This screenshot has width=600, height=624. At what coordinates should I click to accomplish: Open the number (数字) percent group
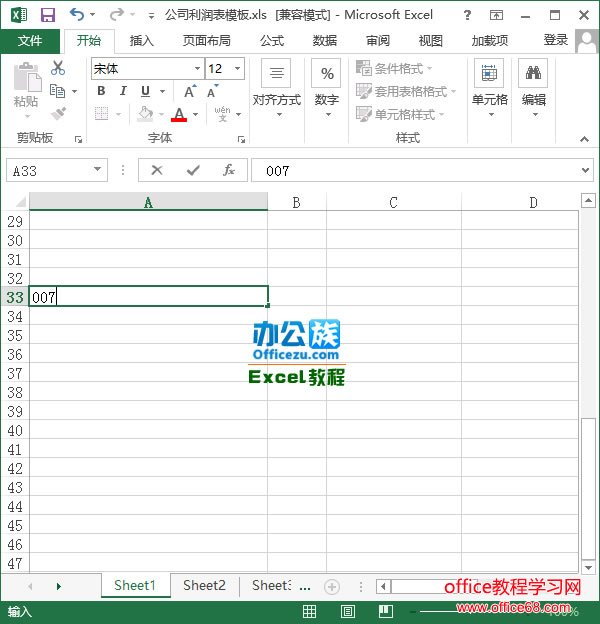point(327,90)
